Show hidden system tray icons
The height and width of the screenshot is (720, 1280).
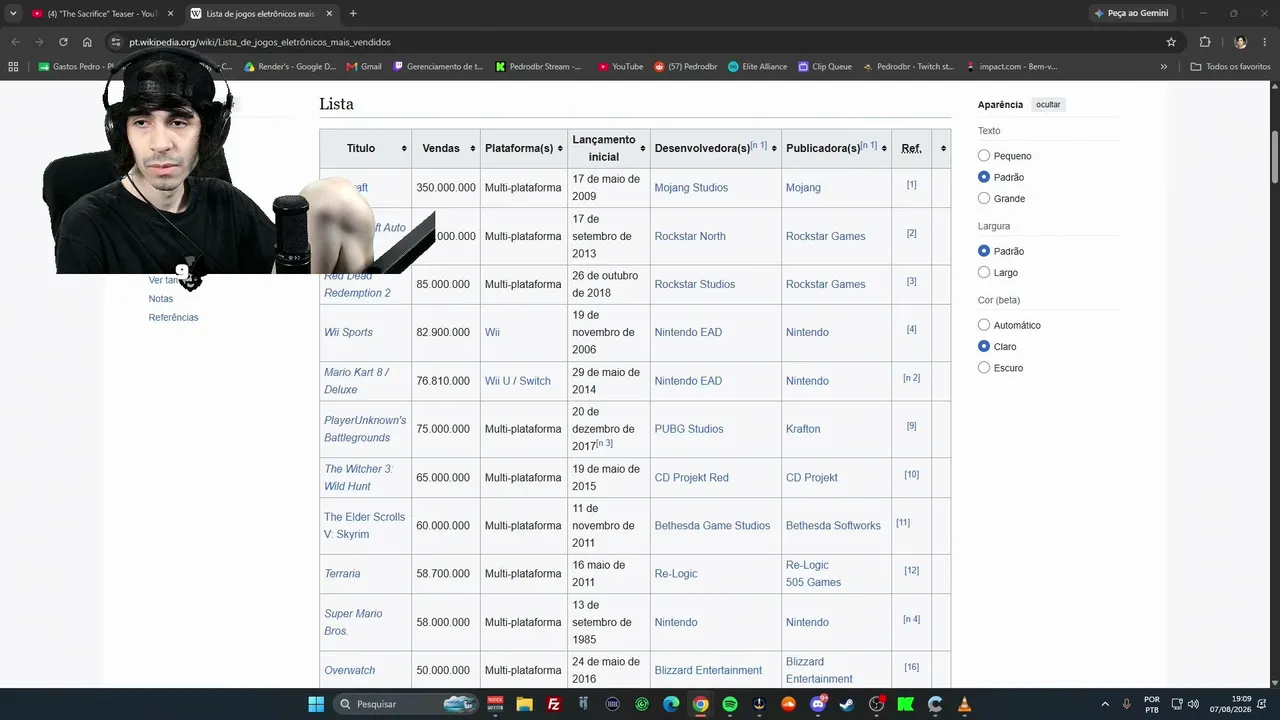point(1105,704)
